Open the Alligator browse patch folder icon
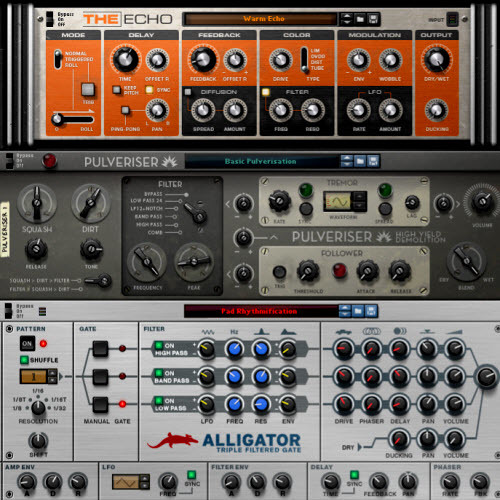Image resolution: width=500 pixels, height=500 pixels. pyautogui.click(x=358, y=311)
